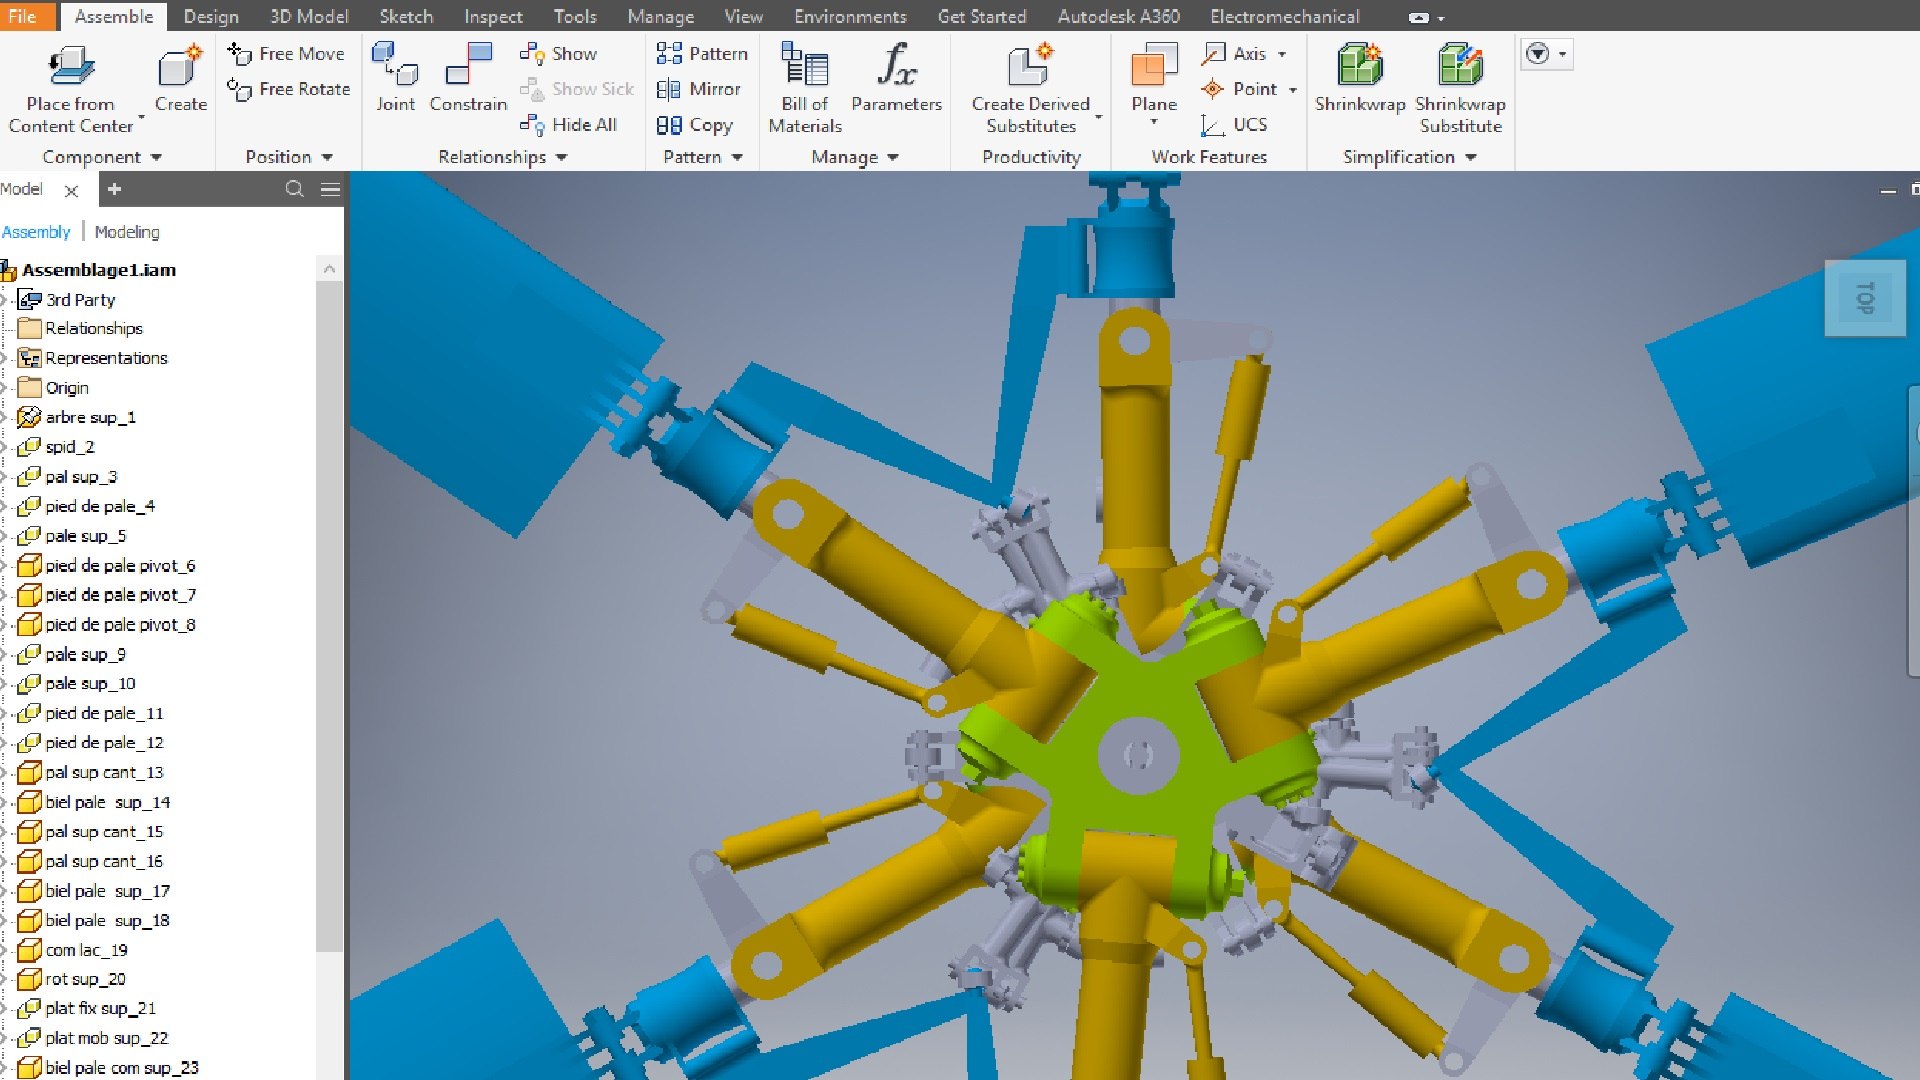Switch to the Environments tab

pyautogui.click(x=850, y=16)
